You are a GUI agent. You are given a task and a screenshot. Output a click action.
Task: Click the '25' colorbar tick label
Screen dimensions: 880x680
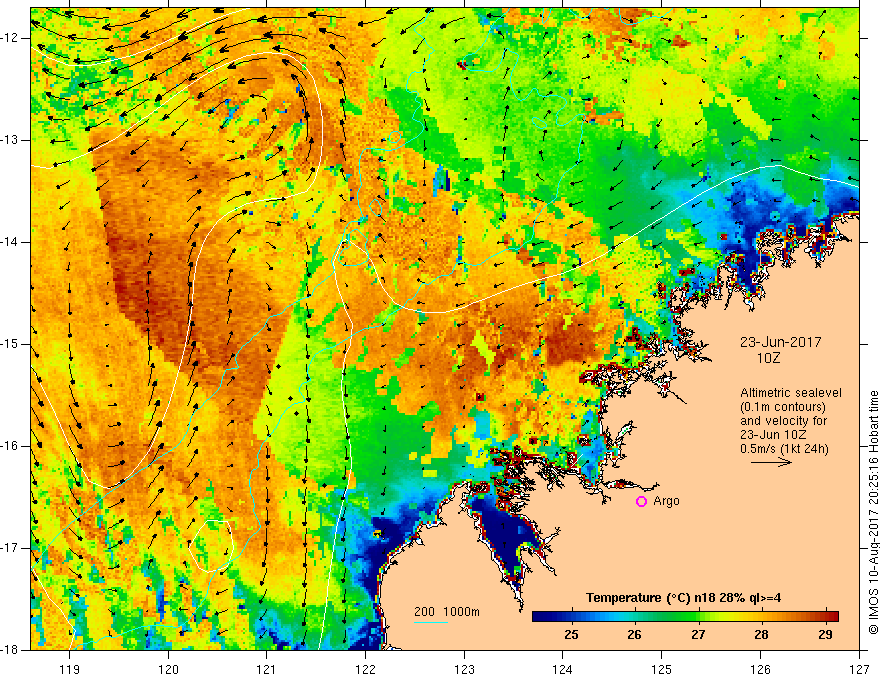(571, 635)
